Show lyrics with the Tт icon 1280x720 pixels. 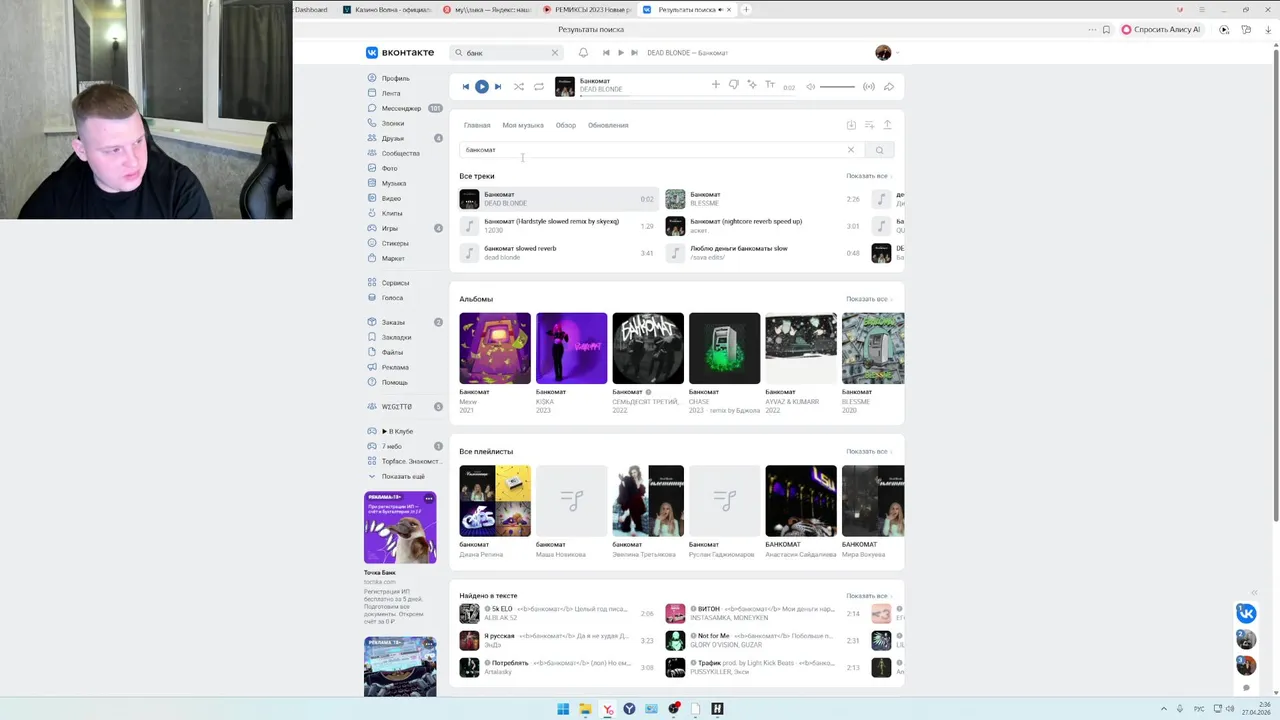(x=770, y=85)
